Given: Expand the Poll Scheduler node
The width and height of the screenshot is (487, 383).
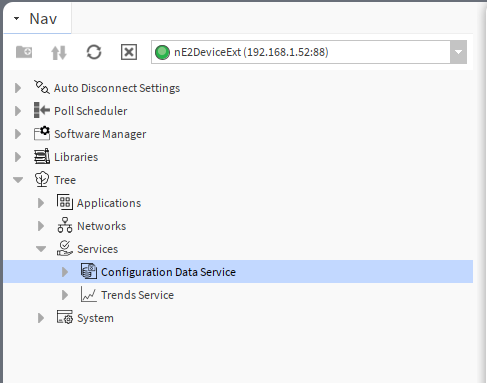Looking at the screenshot, I should 18,111.
